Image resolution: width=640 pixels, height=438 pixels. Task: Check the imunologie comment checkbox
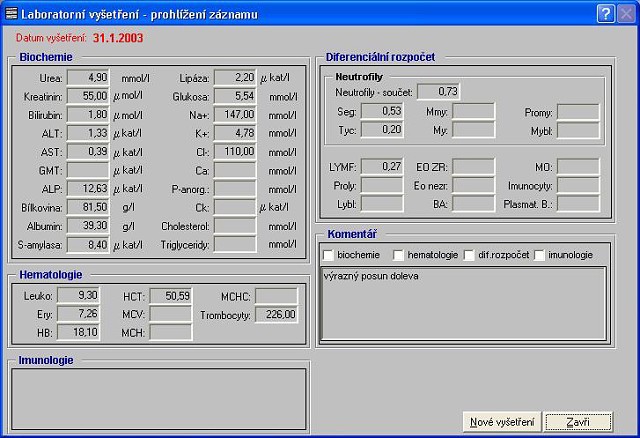539,255
